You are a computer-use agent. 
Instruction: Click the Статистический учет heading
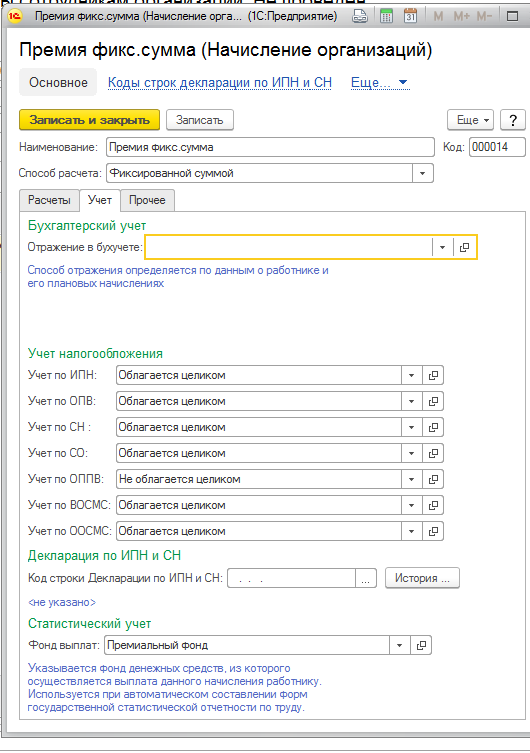89,624
